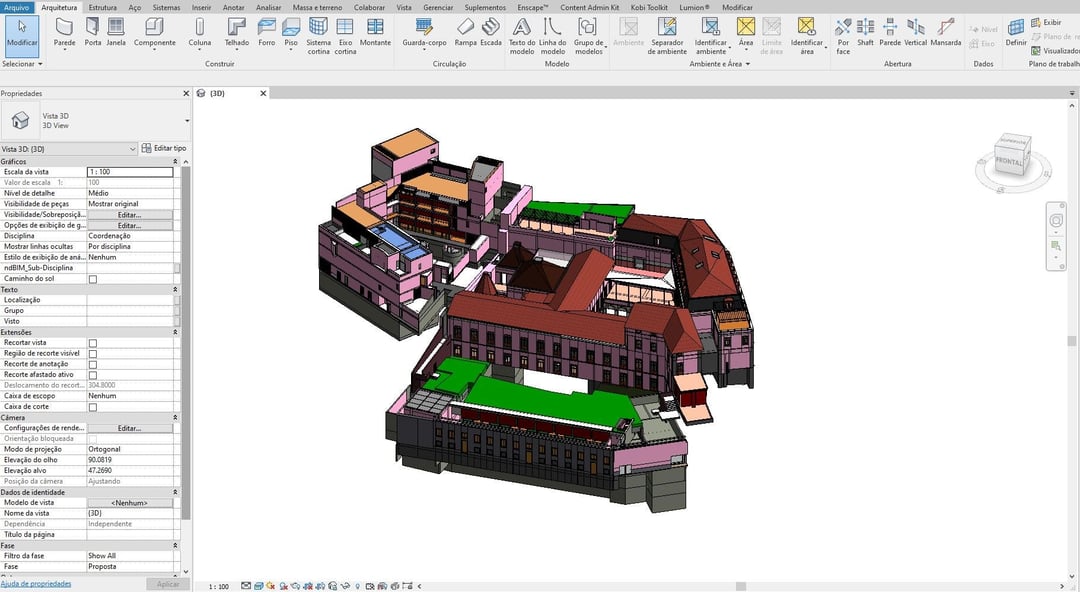Select the Parede wall tool

click(64, 33)
